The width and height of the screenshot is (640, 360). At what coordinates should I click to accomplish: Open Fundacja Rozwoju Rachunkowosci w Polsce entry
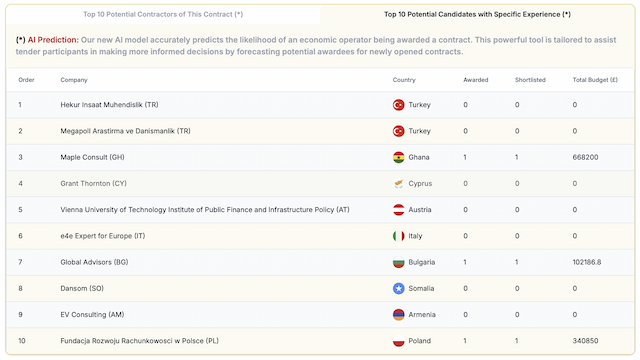[x=140, y=341]
